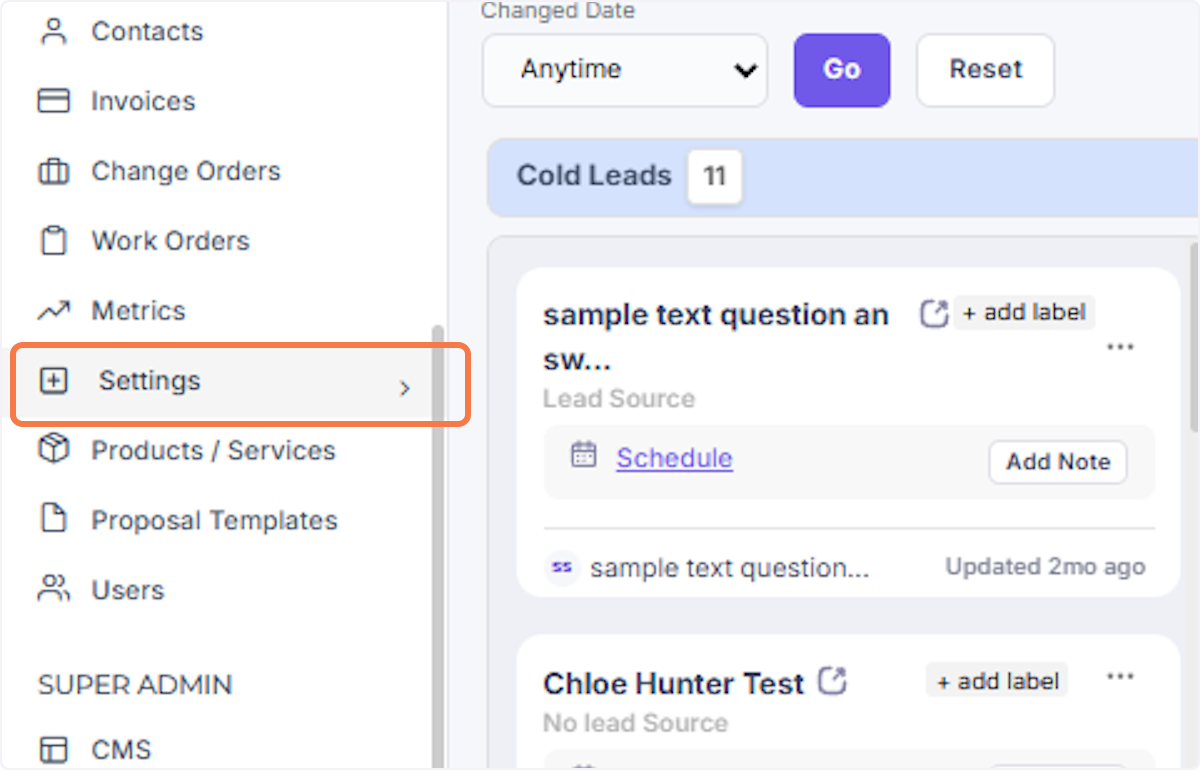The image size is (1200, 770).
Task: Click the Proposal Templates document icon
Action: pyautogui.click(x=53, y=520)
